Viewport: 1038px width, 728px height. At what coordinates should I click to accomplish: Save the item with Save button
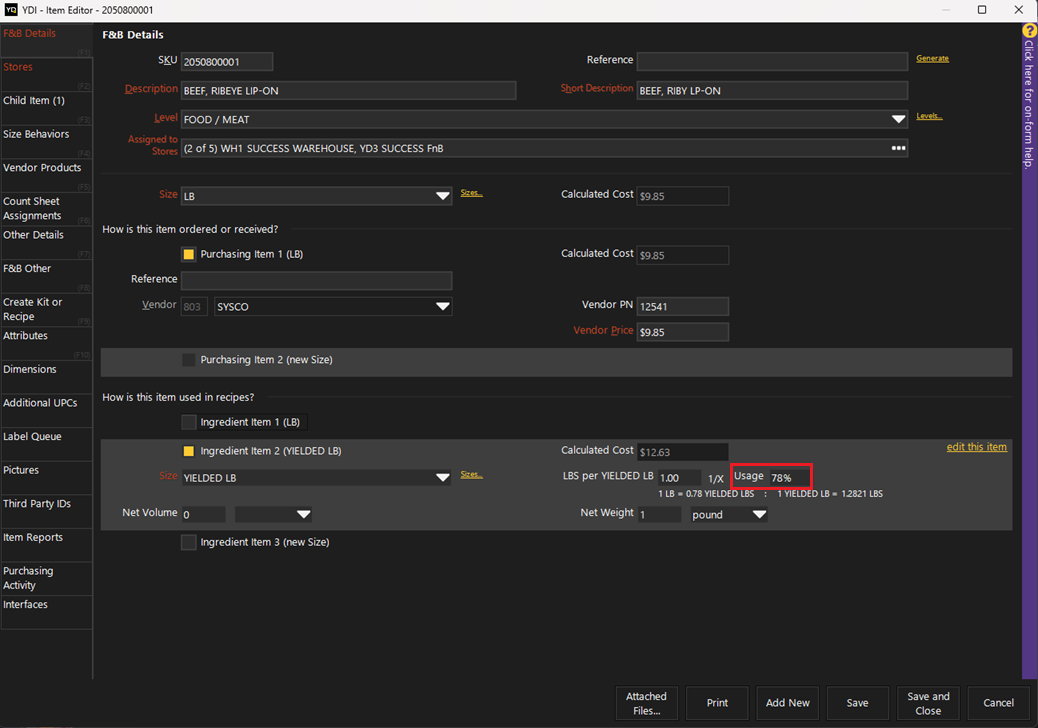coord(857,703)
